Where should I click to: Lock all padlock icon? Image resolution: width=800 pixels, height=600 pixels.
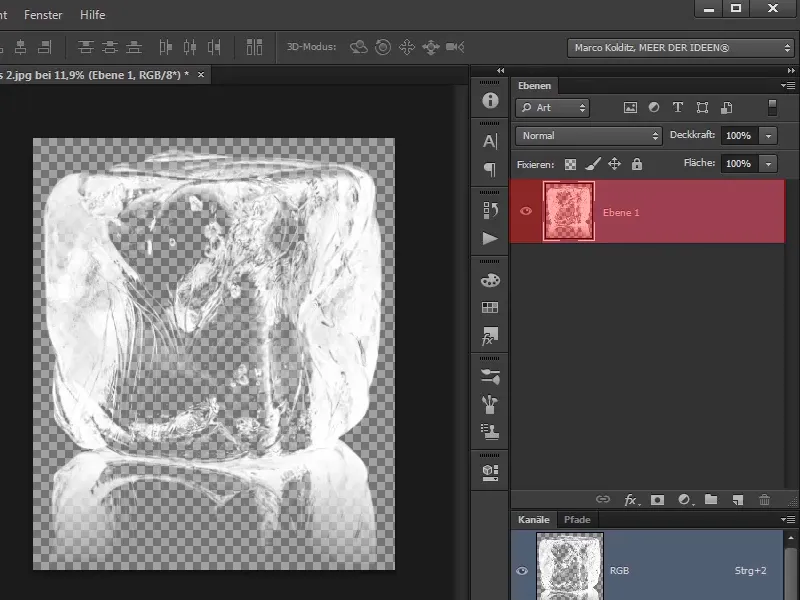point(637,164)
